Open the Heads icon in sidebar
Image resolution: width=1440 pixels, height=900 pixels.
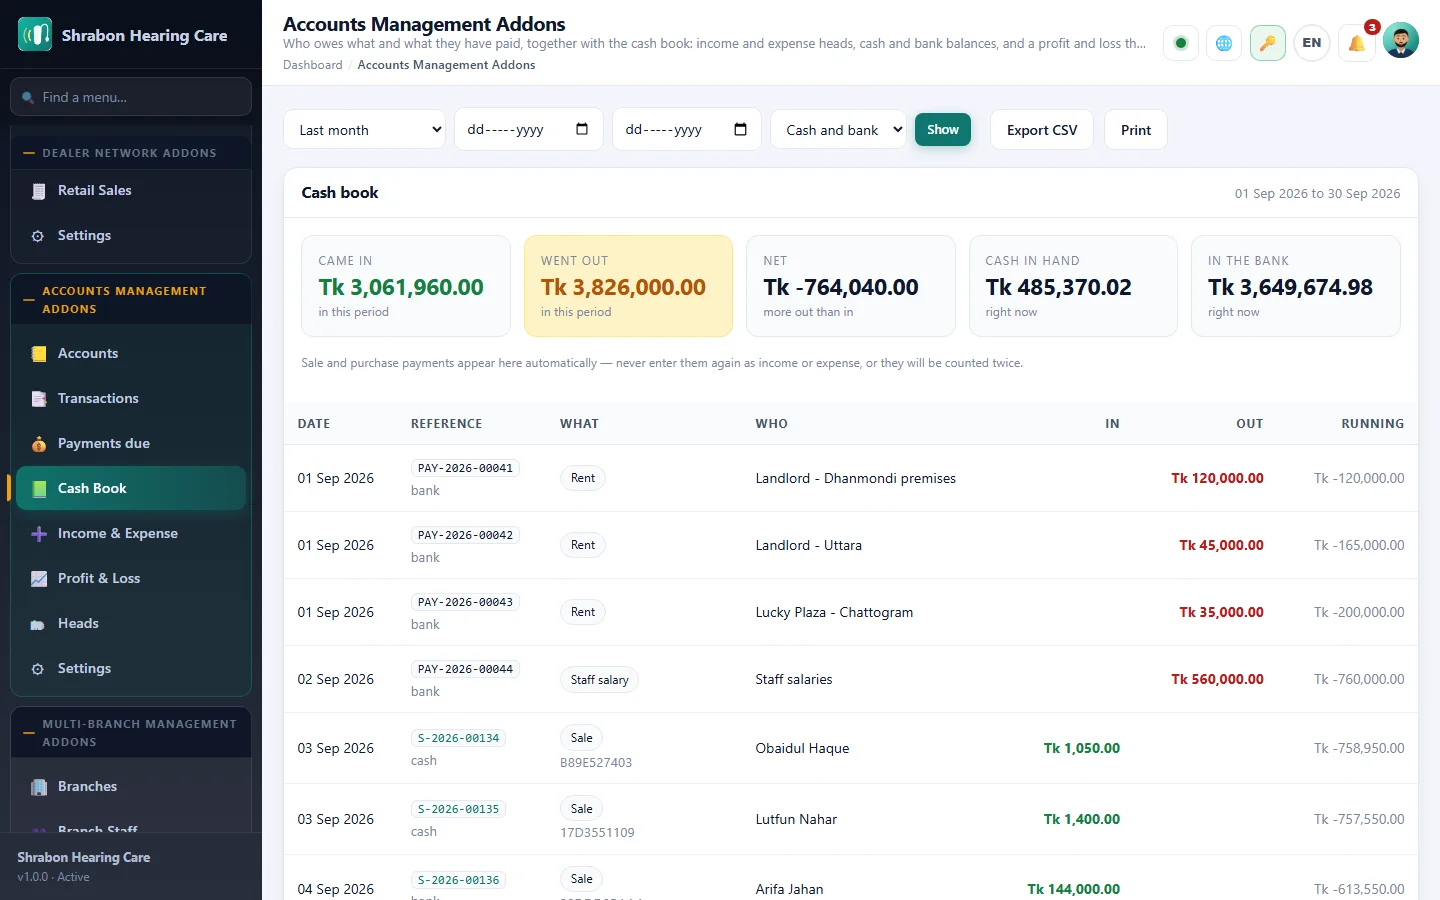click(38, 624)
